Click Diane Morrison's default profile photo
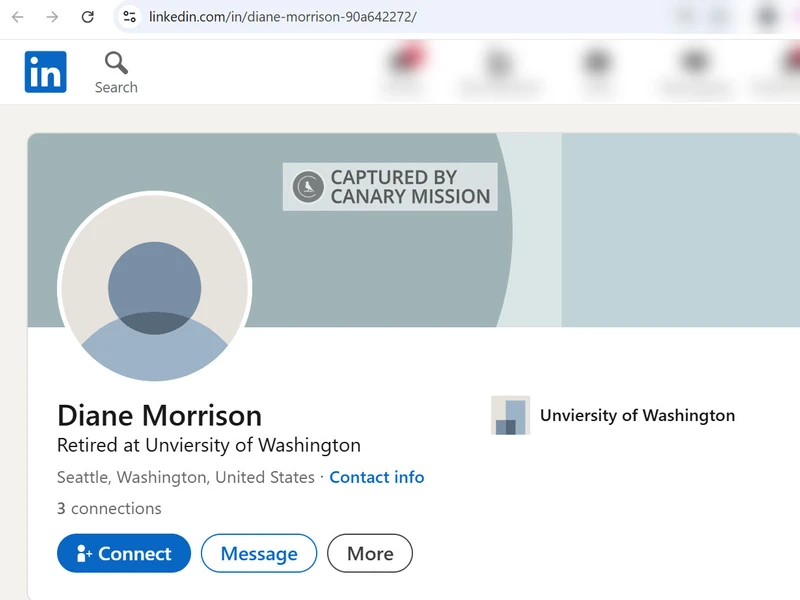 pos(154,288)
